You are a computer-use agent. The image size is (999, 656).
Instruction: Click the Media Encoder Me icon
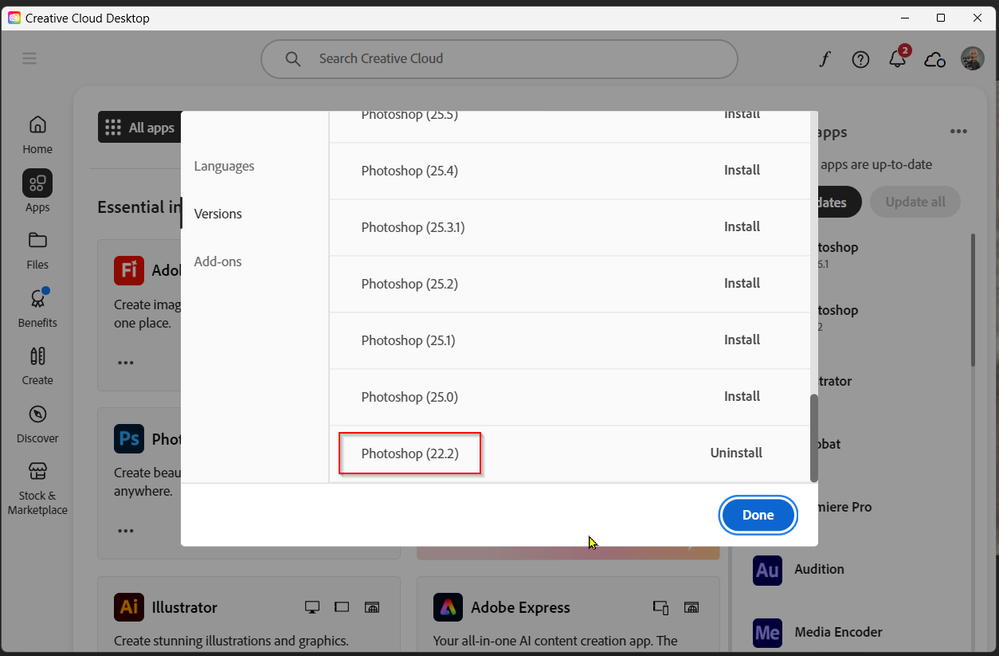[767, 632]
